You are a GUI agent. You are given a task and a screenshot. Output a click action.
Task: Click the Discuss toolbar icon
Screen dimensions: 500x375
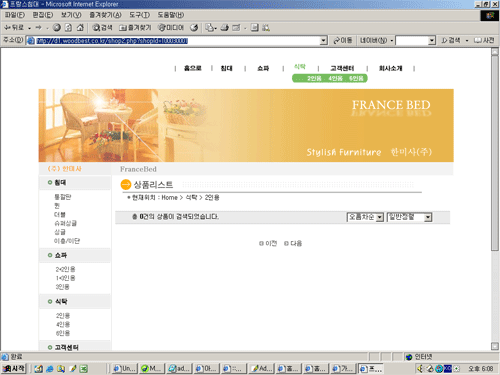point(255,28)
